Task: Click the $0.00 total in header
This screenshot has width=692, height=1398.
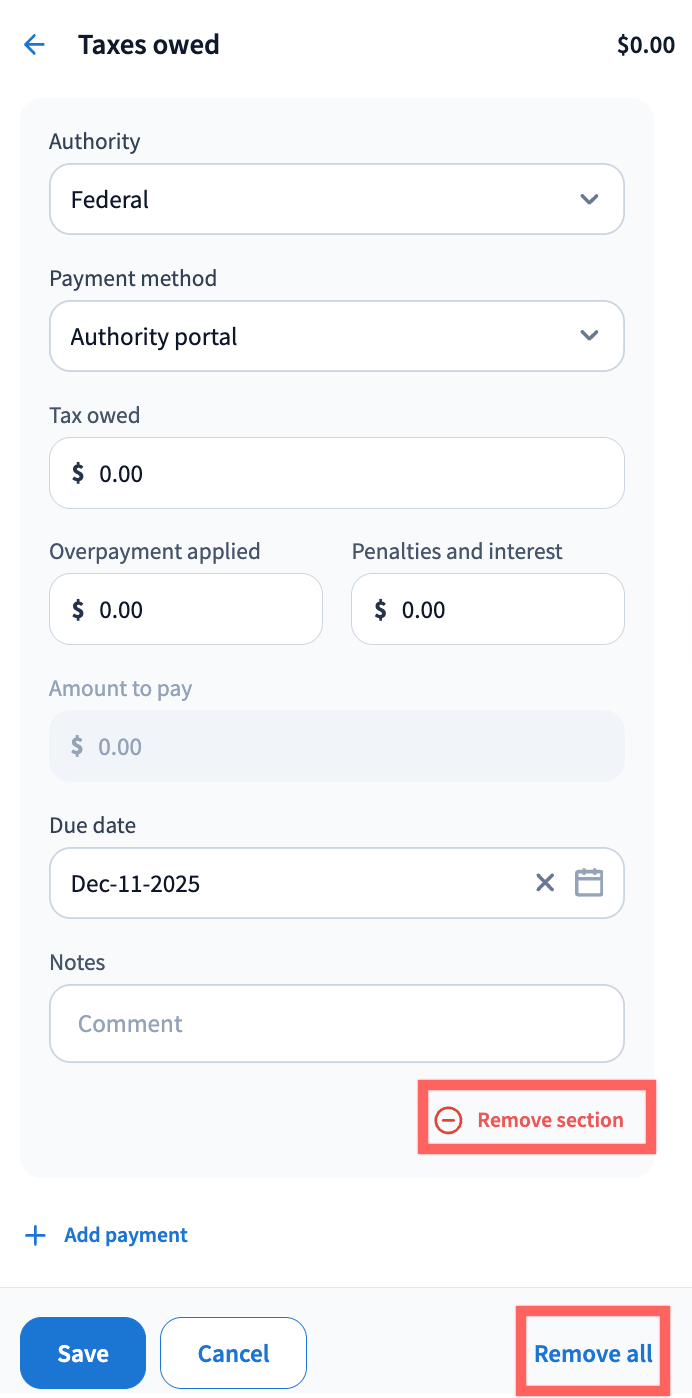Action: [x=645, y=45]
